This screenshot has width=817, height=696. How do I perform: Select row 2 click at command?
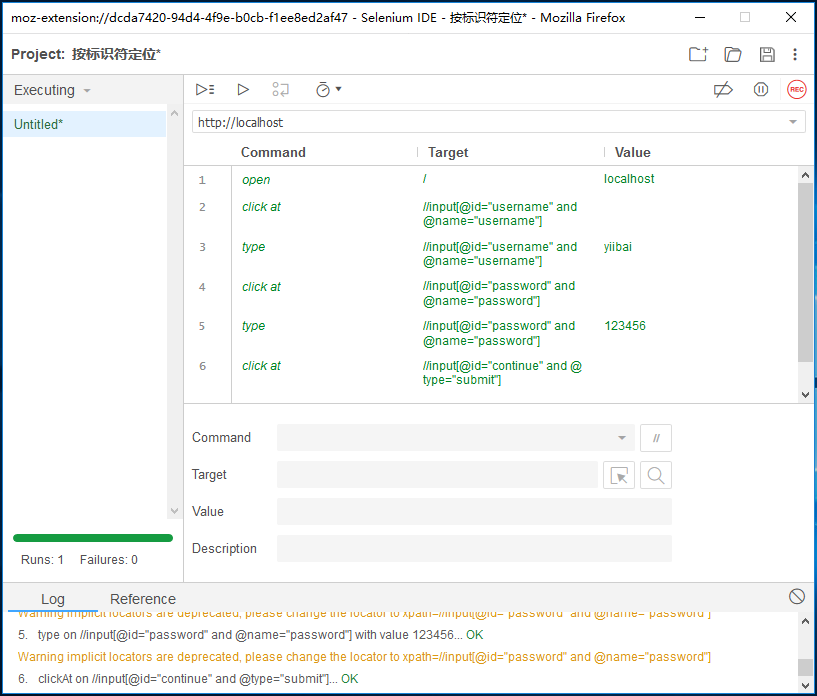coord(491,214)
